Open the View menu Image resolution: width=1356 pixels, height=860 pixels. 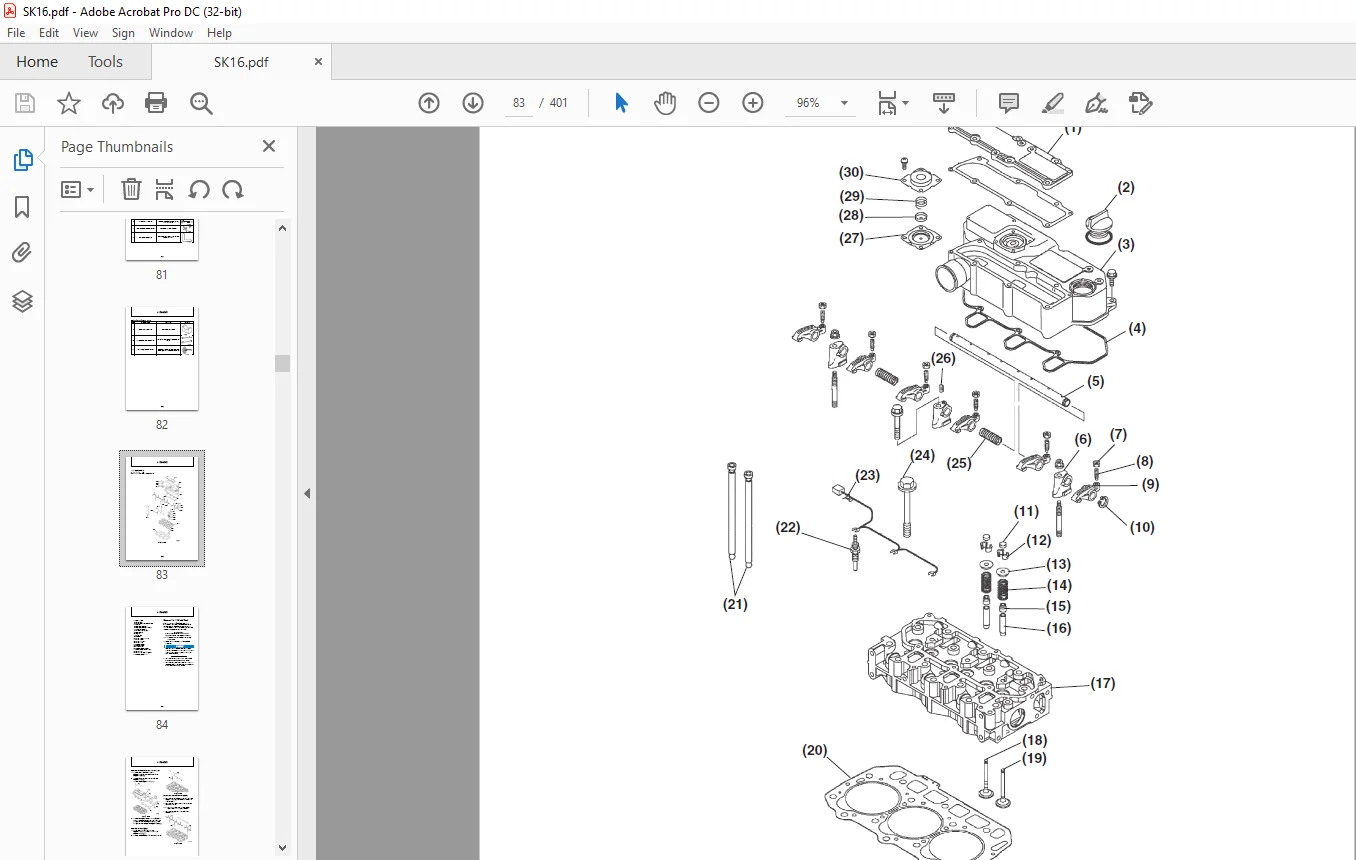pyautogui.click(x=85, y=33)
